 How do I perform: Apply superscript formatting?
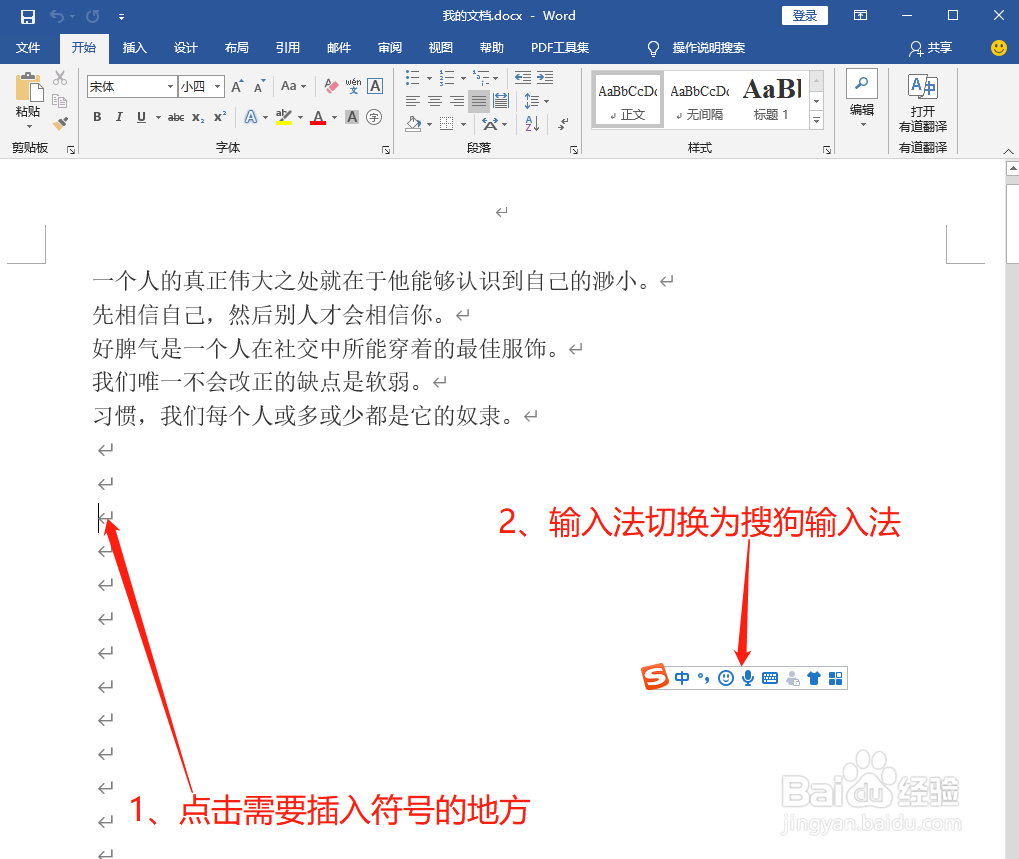pos(220,118)
